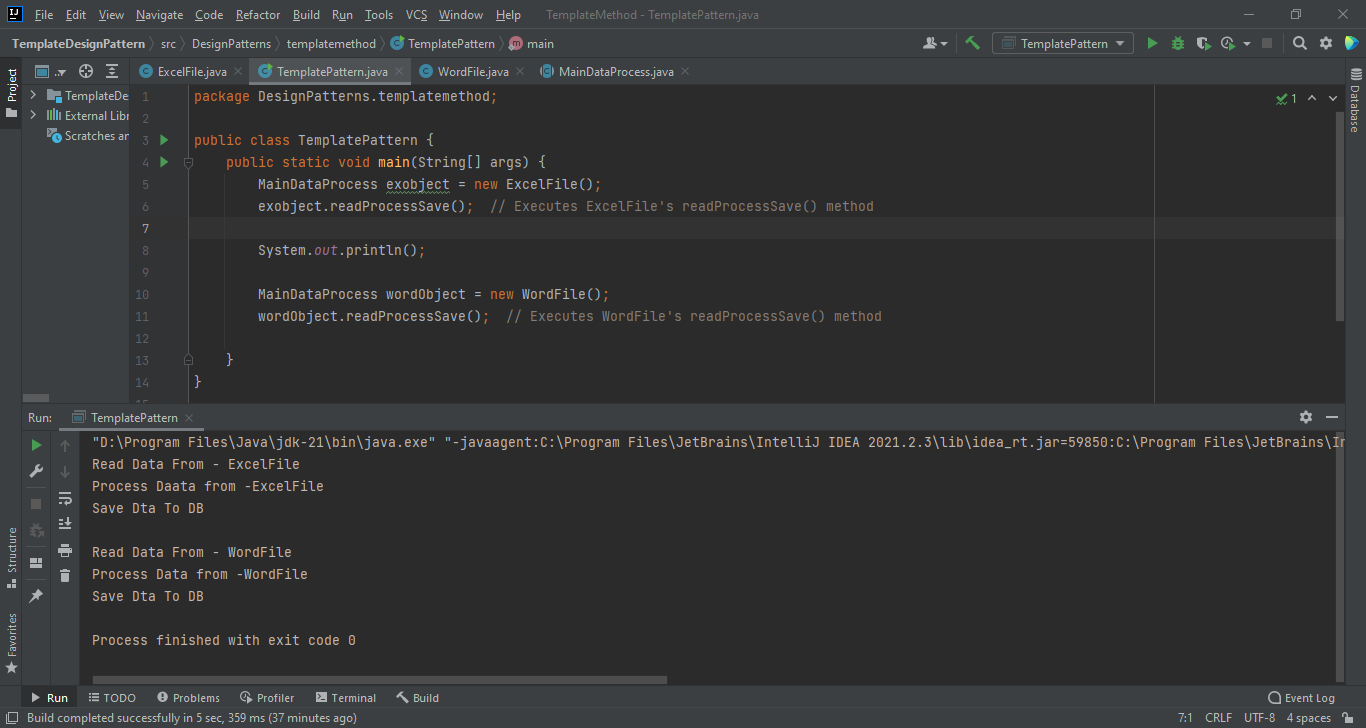The height and width of the screenshot is (728, 1366).
Task: Open the Refactor menu
Action: 258,14
